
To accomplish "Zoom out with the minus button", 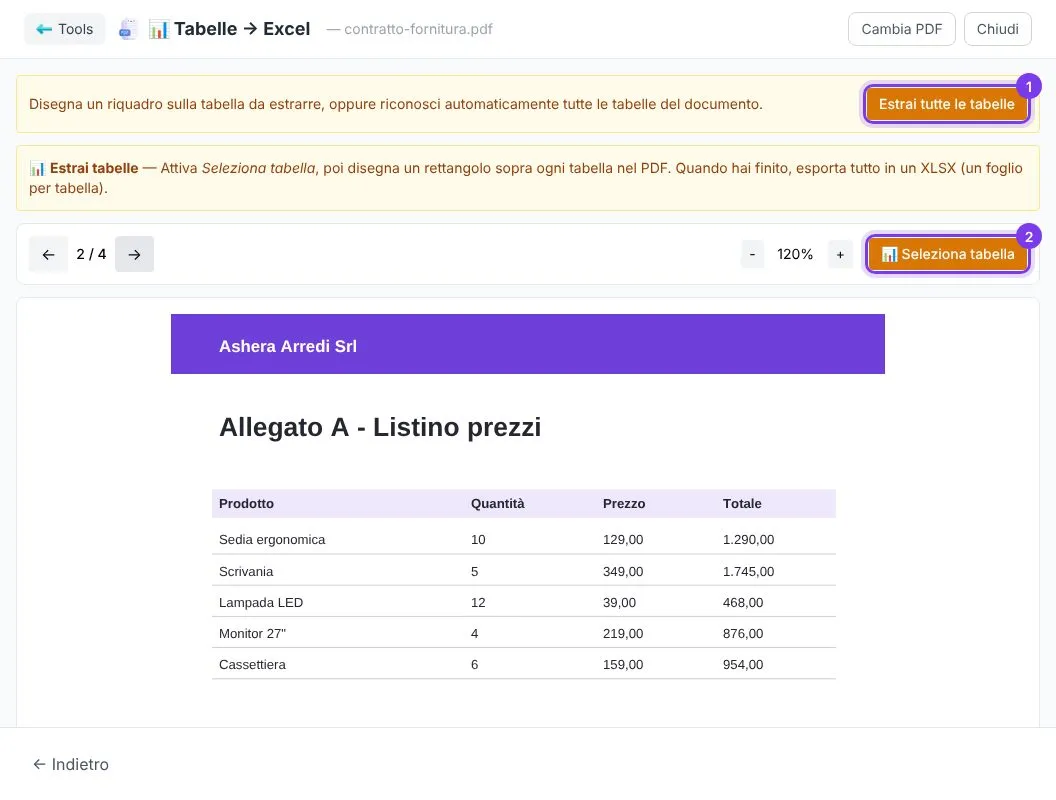I will point(752,255).
